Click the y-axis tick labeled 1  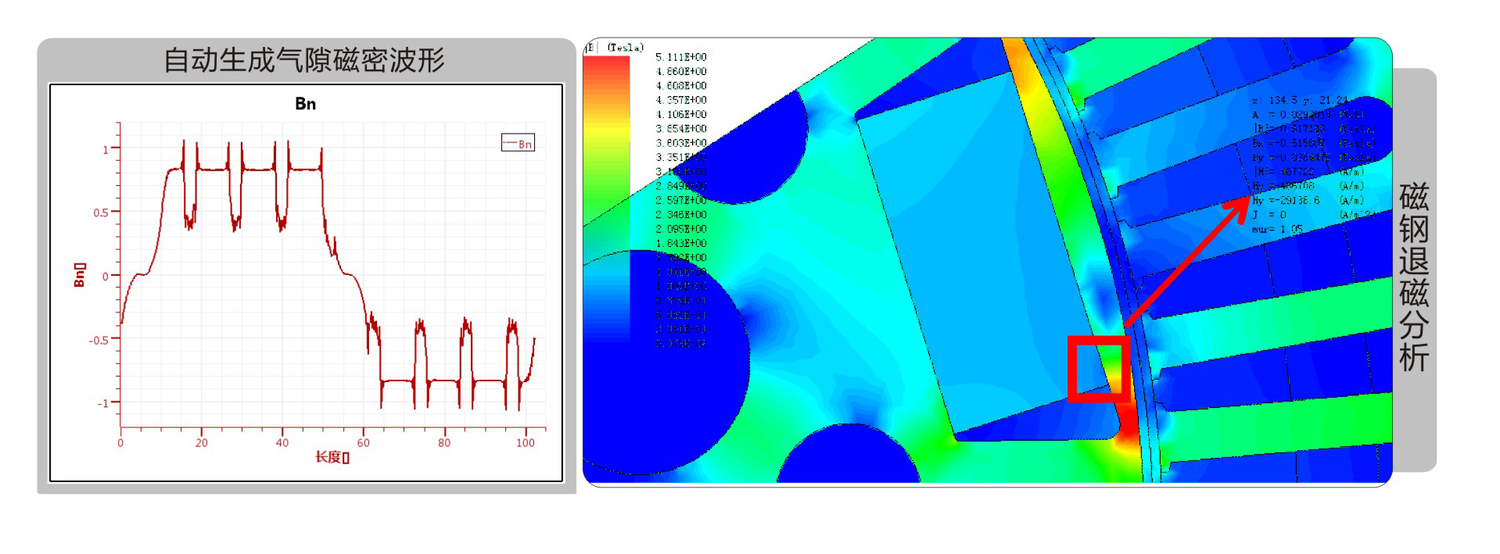coord(106,149)
